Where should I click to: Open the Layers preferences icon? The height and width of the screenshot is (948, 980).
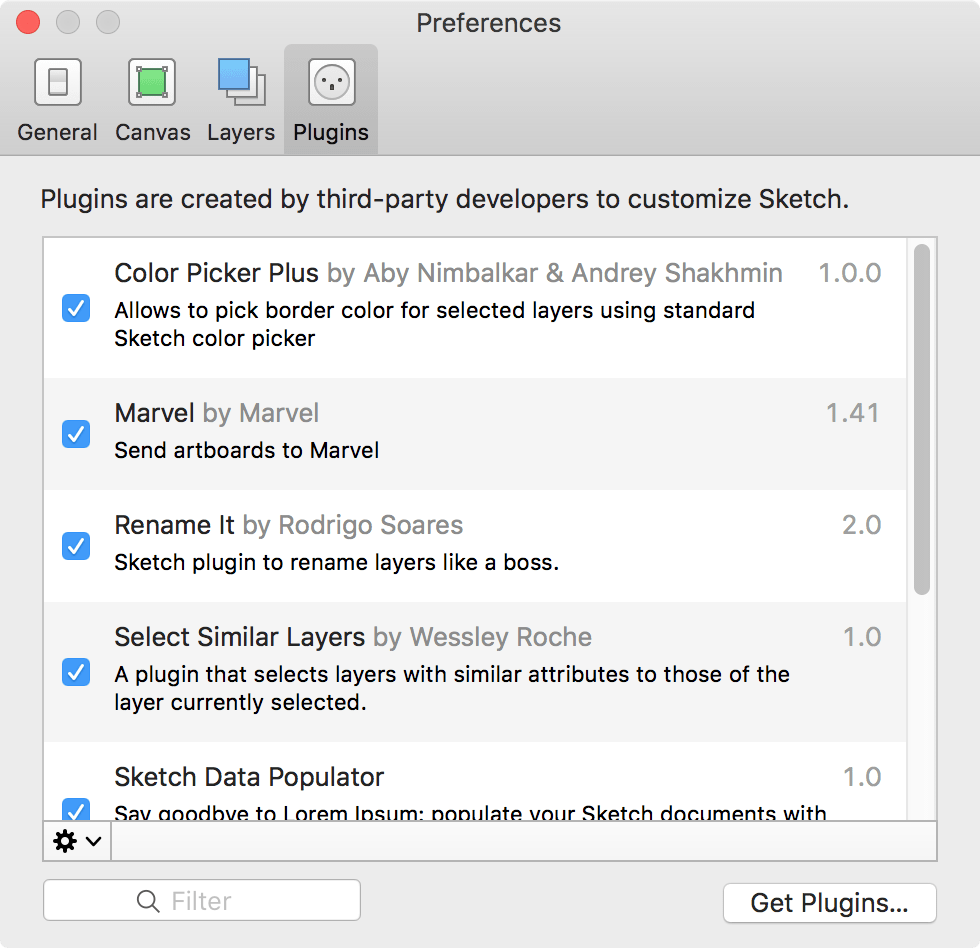(x=241, y=82)
